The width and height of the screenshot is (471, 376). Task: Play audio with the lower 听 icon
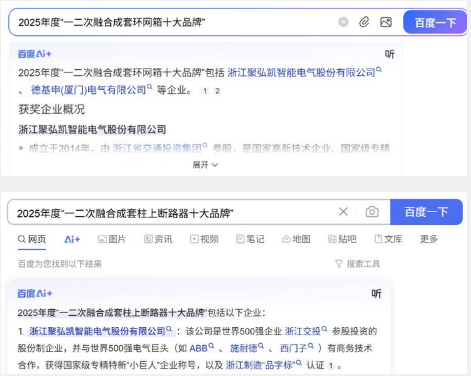[376, 294]
